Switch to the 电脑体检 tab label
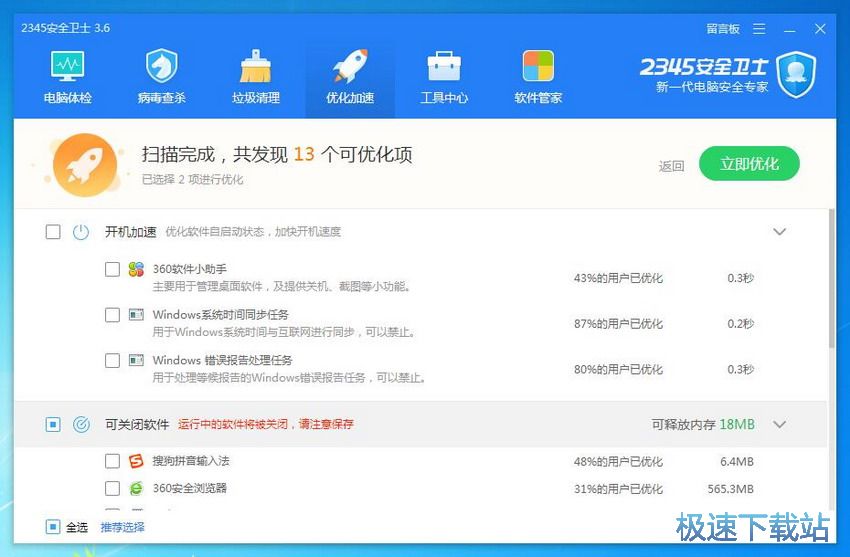The width and height of the screenshot is (850, 557). tap(68, 98)
